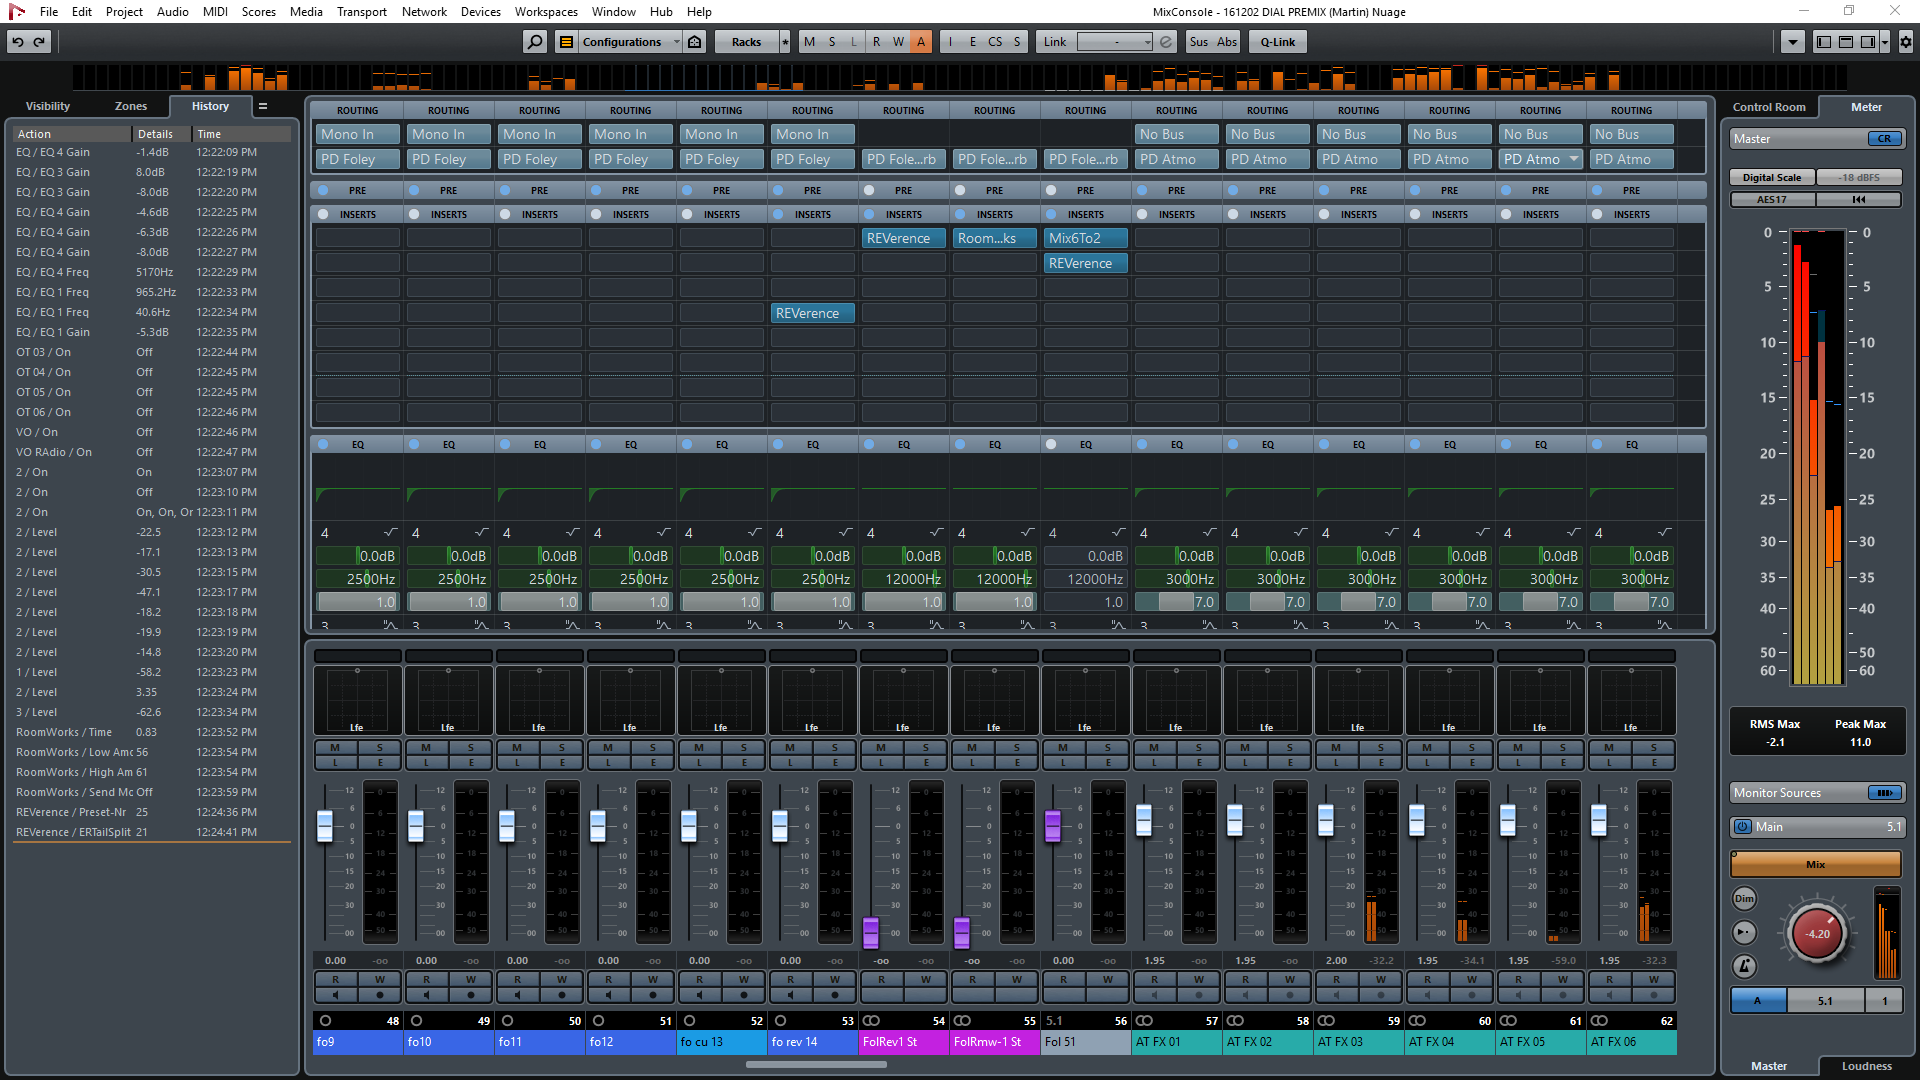
Task: Open the channel search magnifier
Action: click(x=535, y=42)
